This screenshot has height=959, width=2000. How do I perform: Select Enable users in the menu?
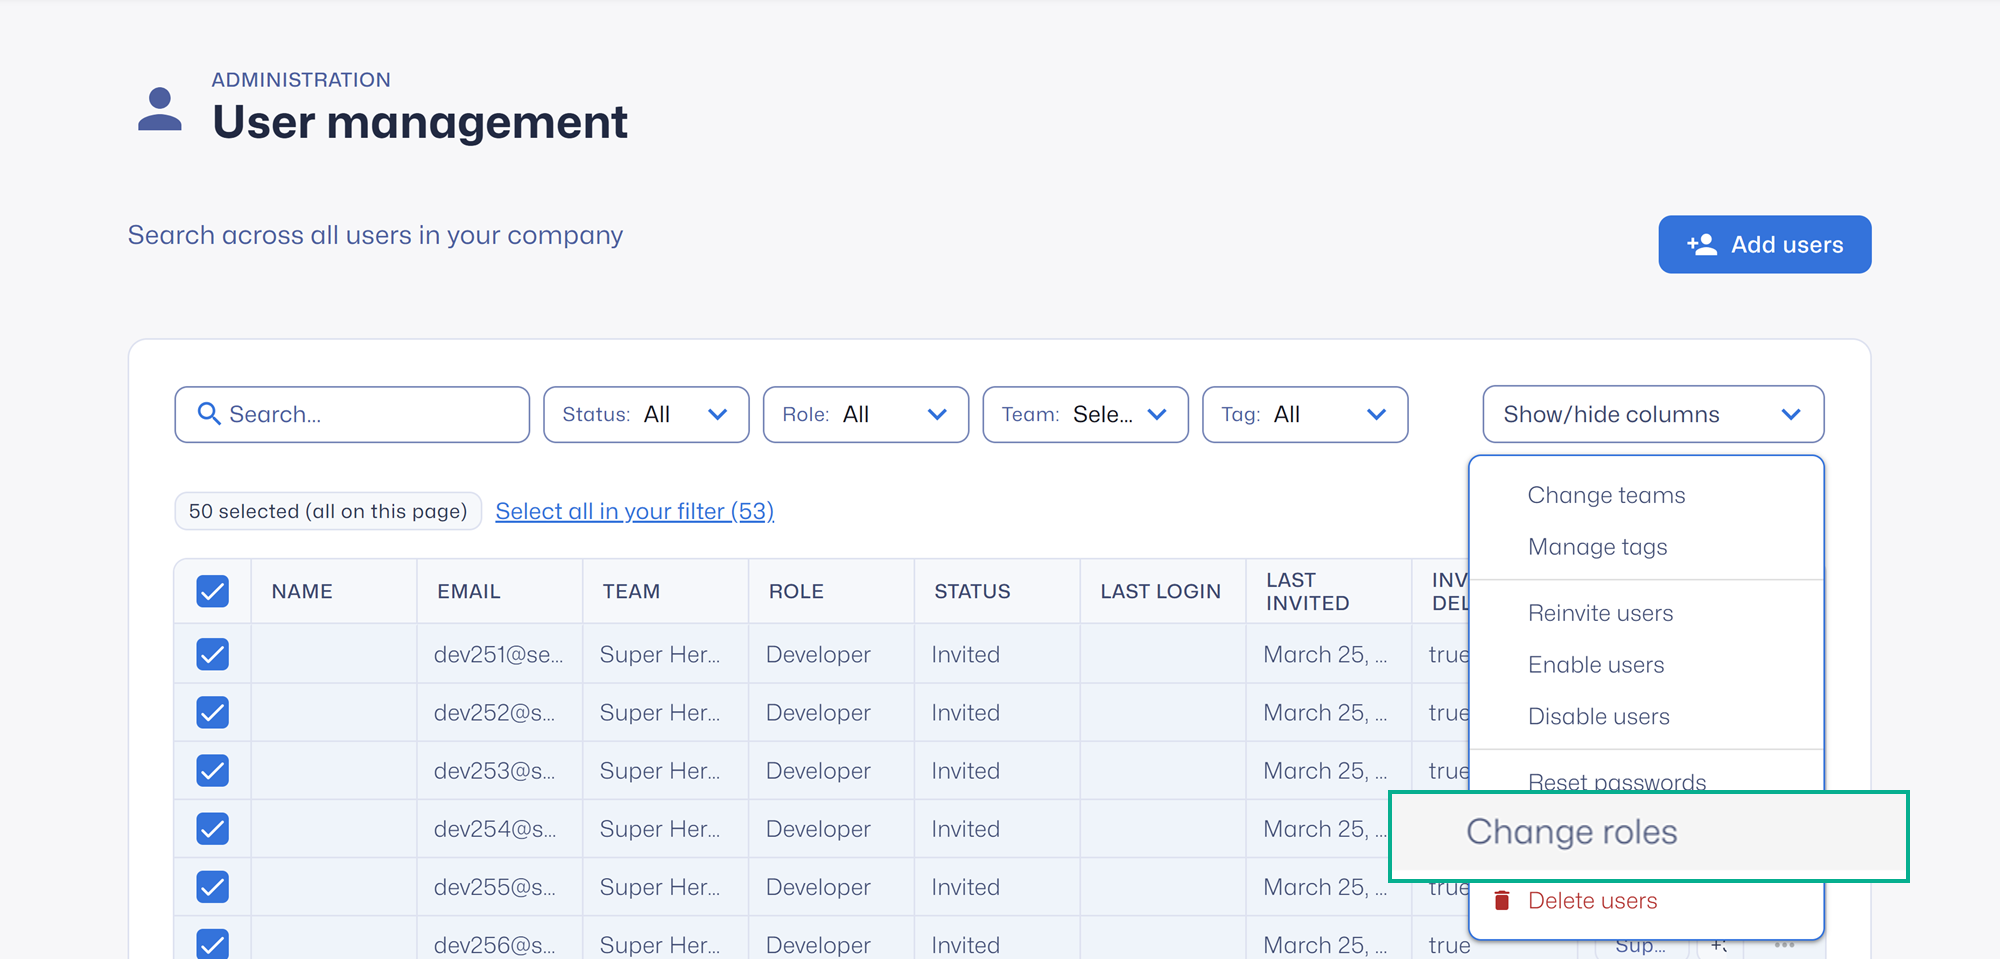[x=1596, y=665]
